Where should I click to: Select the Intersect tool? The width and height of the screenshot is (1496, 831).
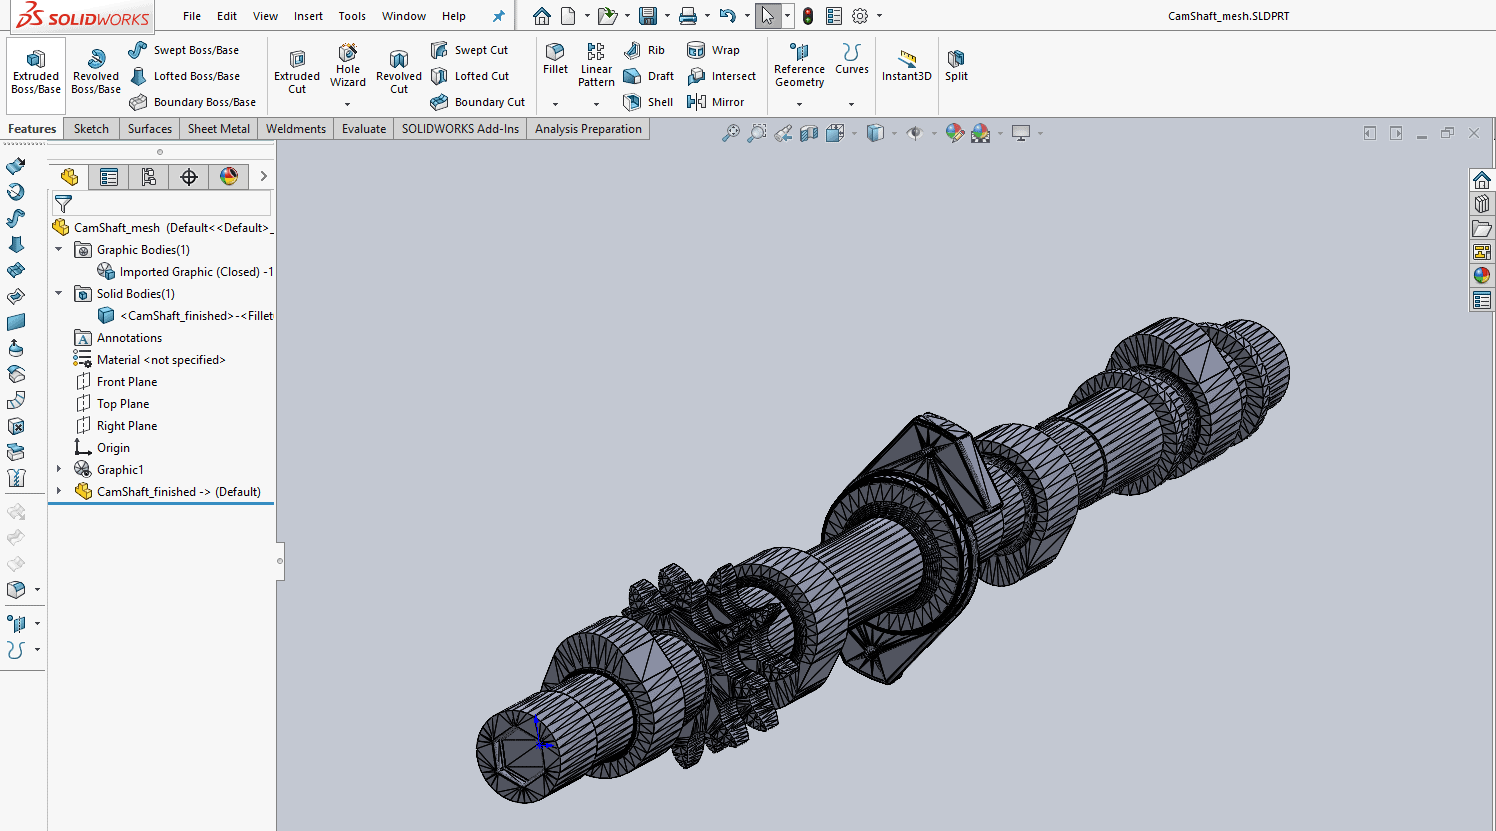click(721, 76)
